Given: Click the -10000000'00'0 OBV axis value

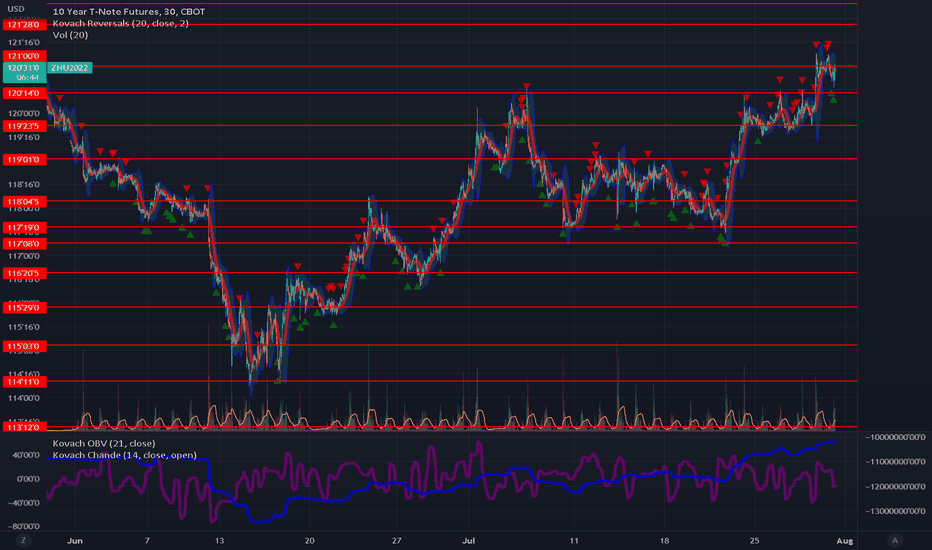Looking at the screenshot, I should [x=896, y=437].
